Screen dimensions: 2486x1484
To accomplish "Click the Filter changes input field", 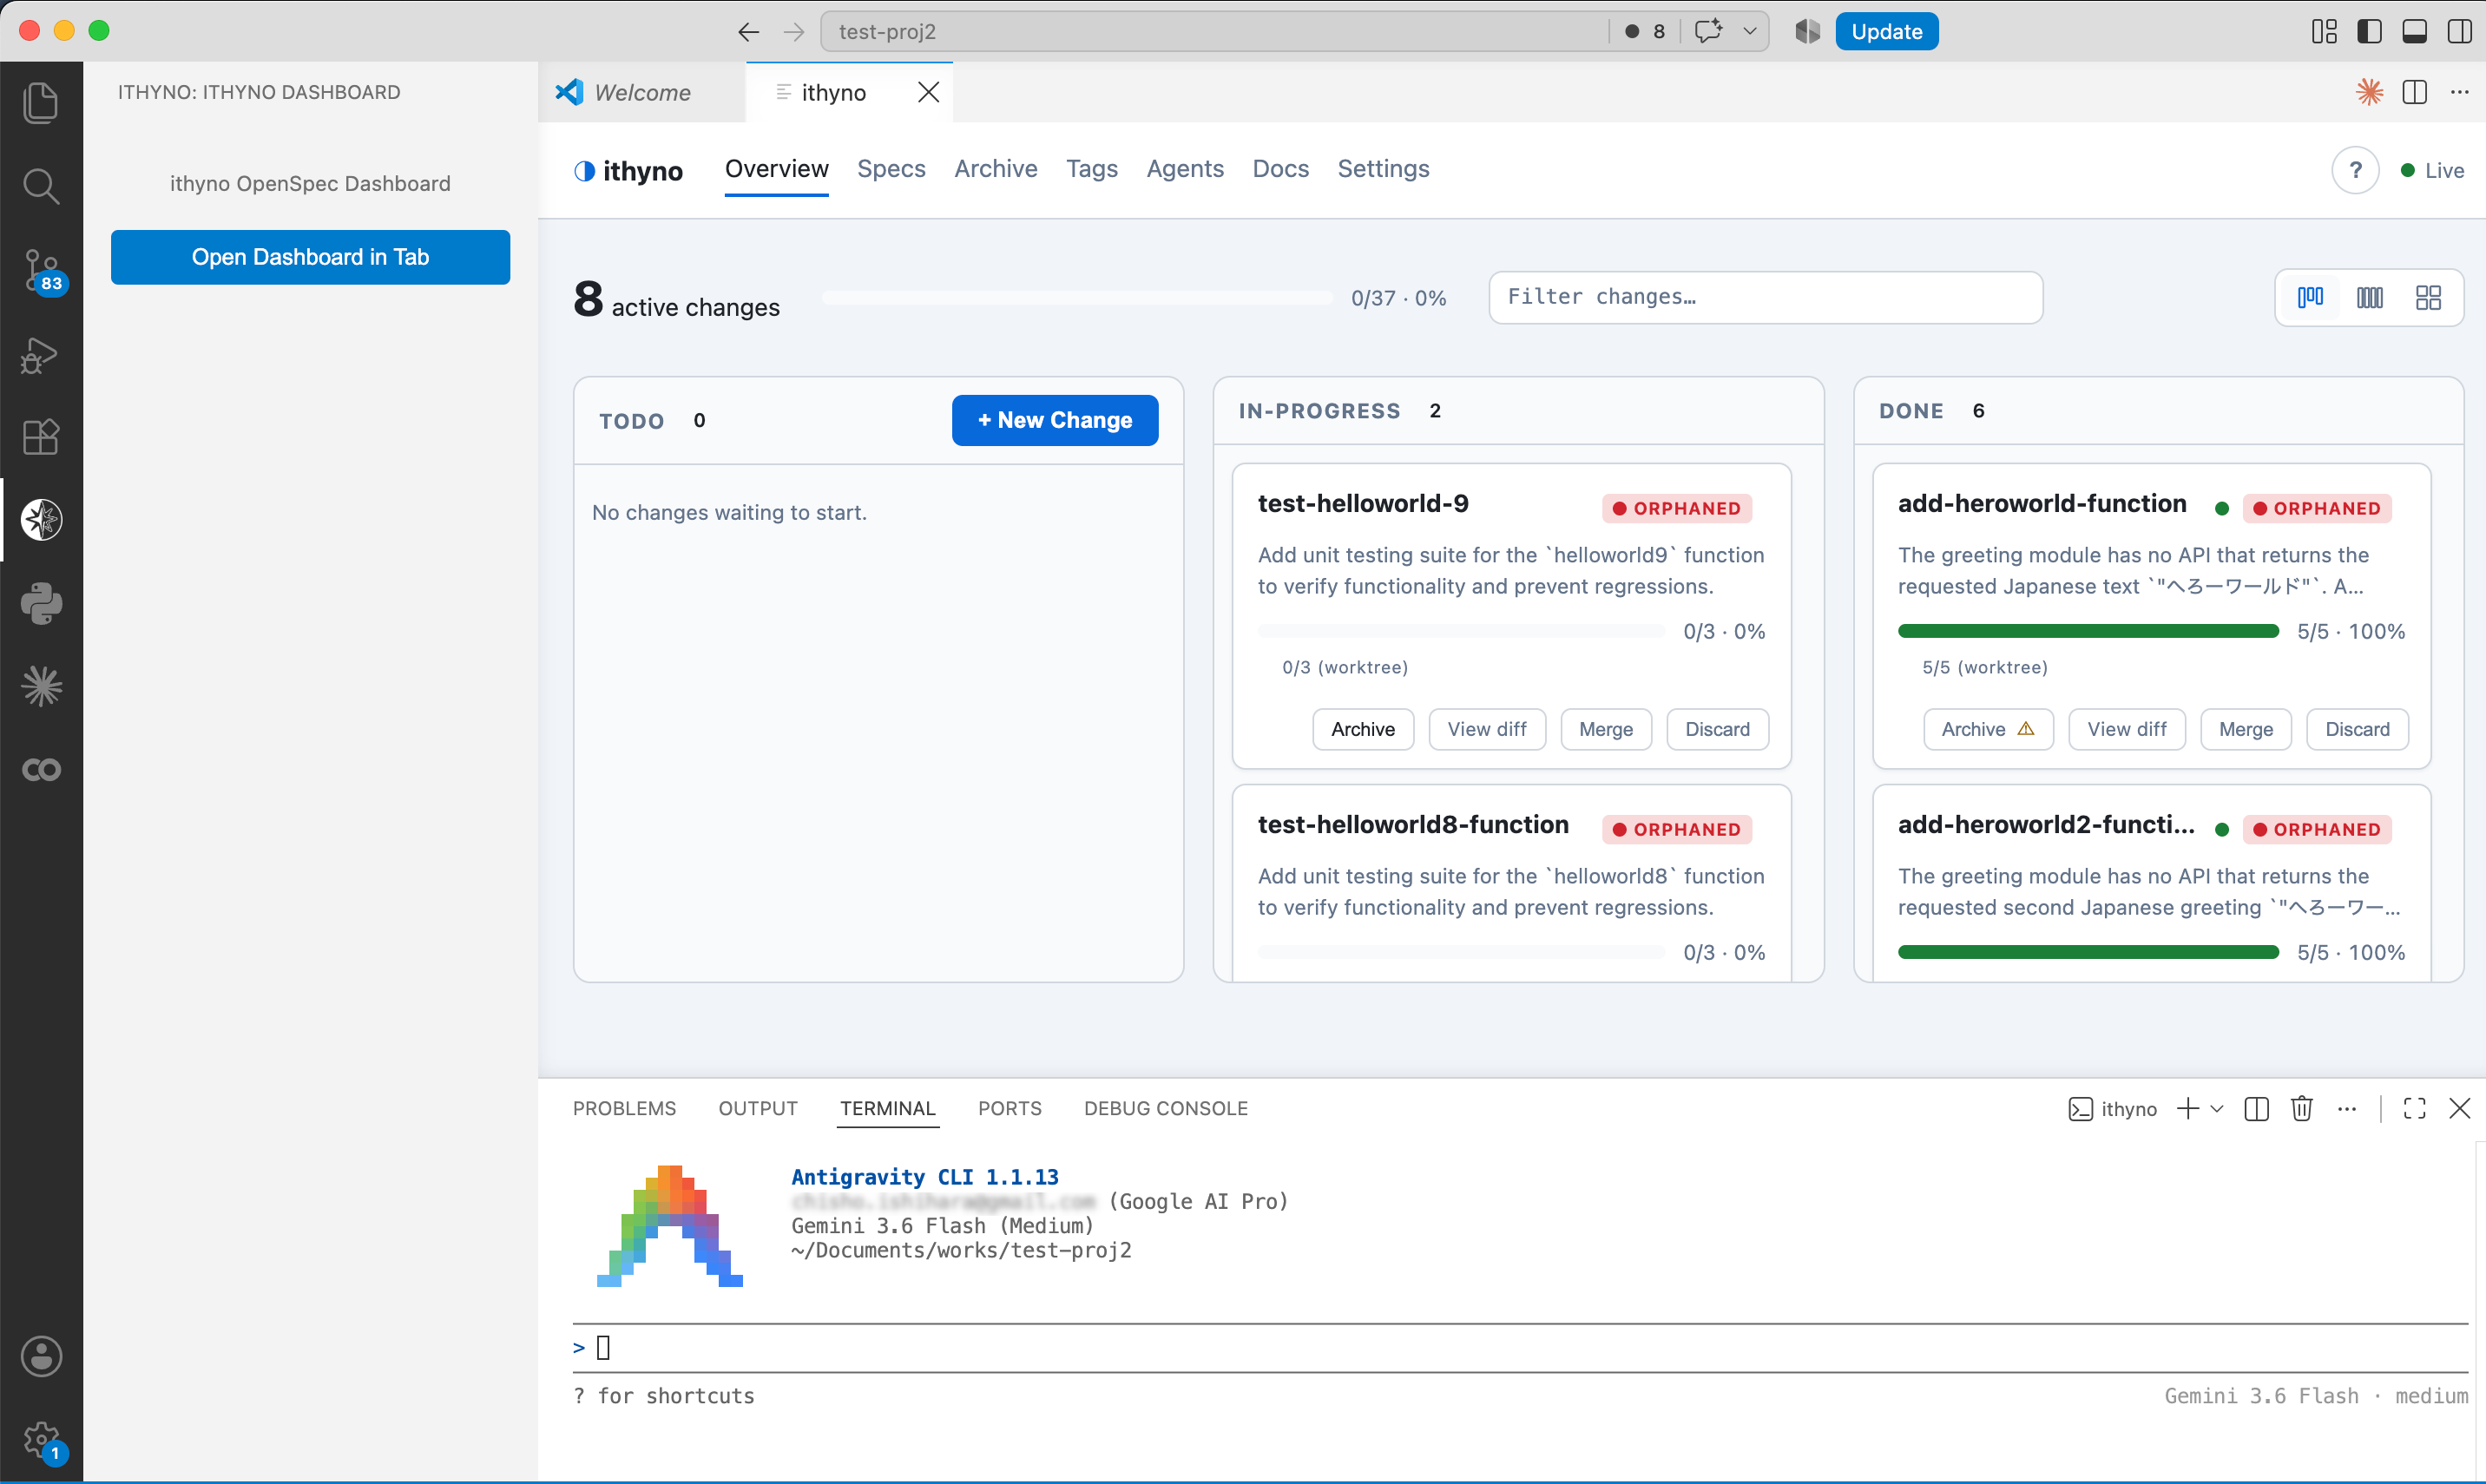I will [1765, 297].
